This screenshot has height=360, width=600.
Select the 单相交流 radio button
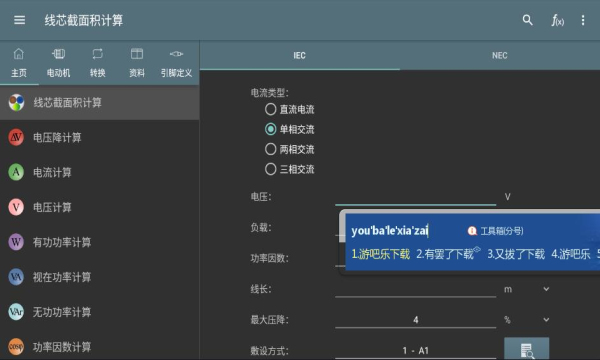(271, 129)
